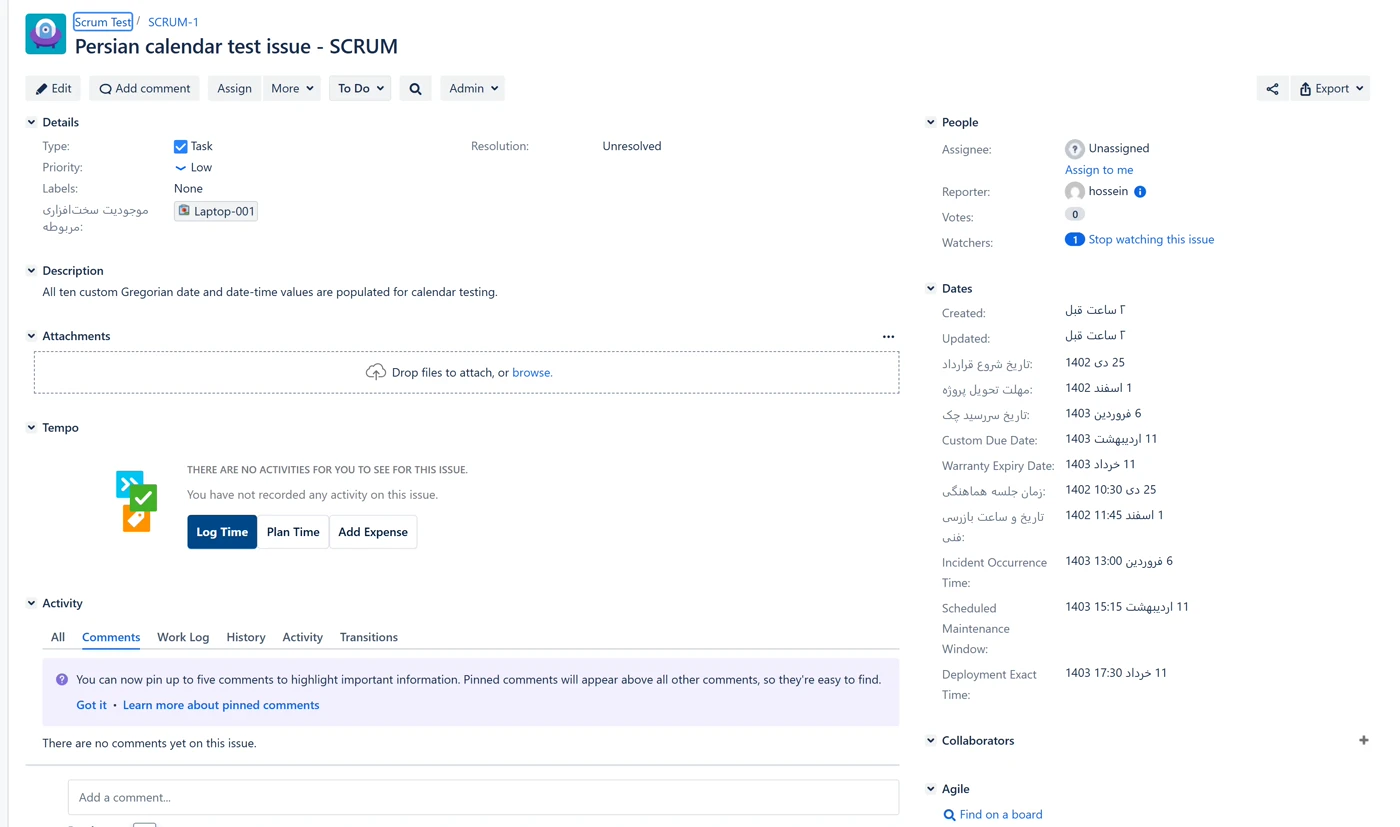Image resolution: width=1400 pixels, height=827 pixels.
Task: Open attachments three-dots options menu
Action: point(888,337)
